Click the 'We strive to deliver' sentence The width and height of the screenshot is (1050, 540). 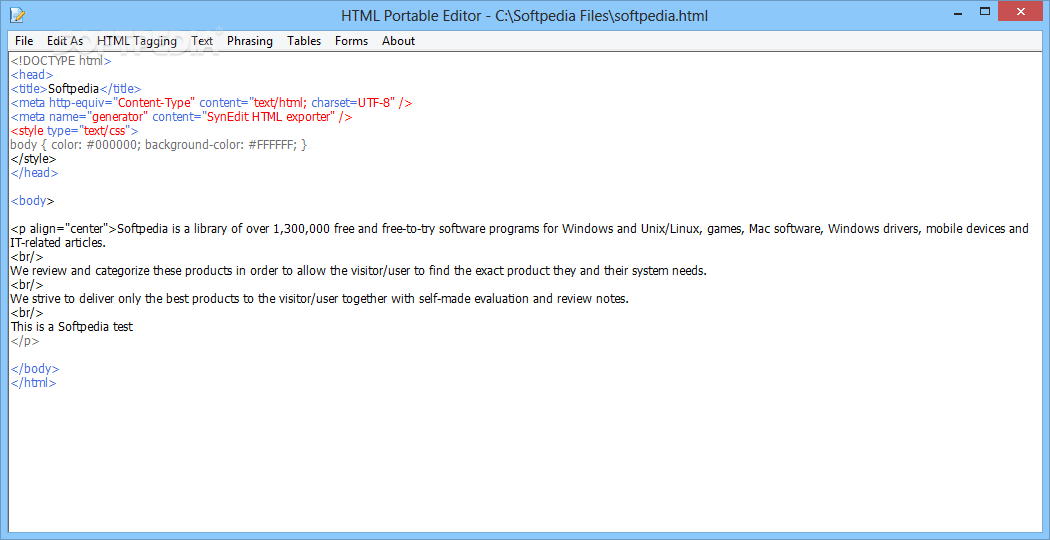[x=319, y=299]
